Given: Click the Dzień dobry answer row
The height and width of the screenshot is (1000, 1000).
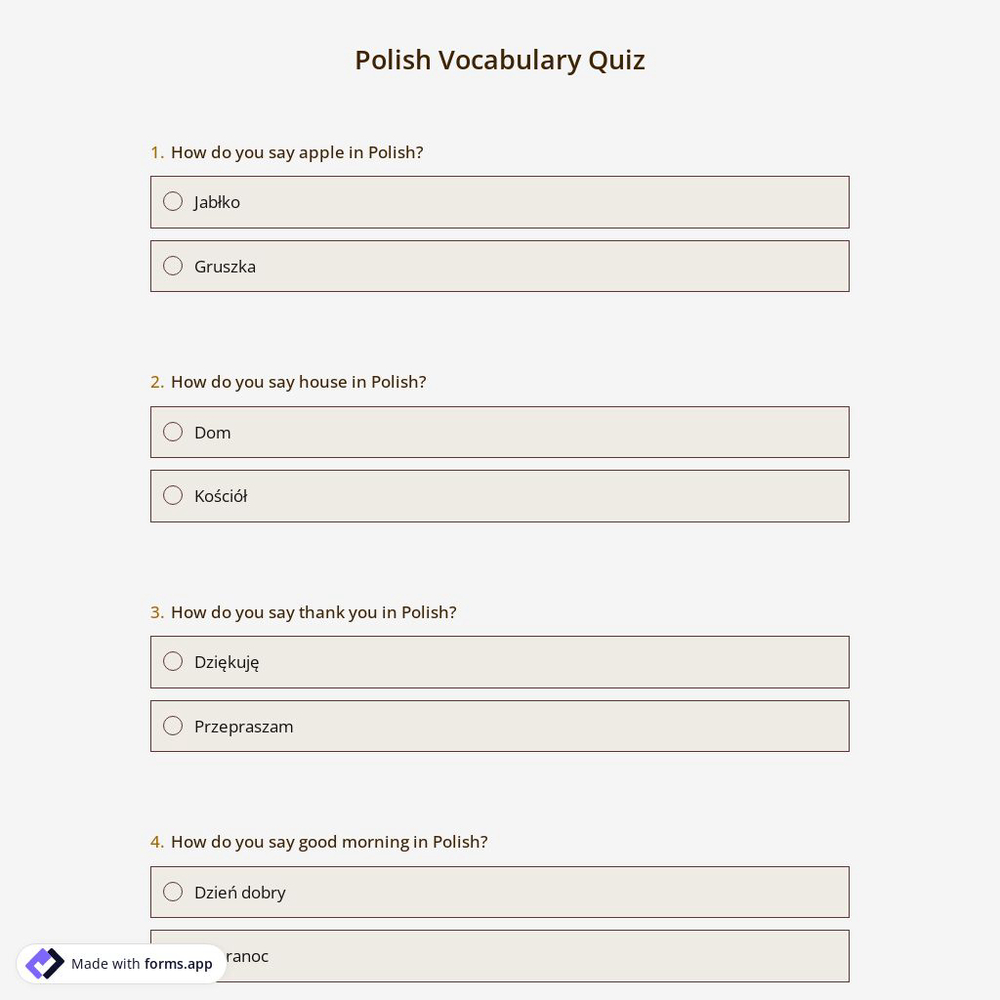Looking at the screenshot, I should coord(500,891).
